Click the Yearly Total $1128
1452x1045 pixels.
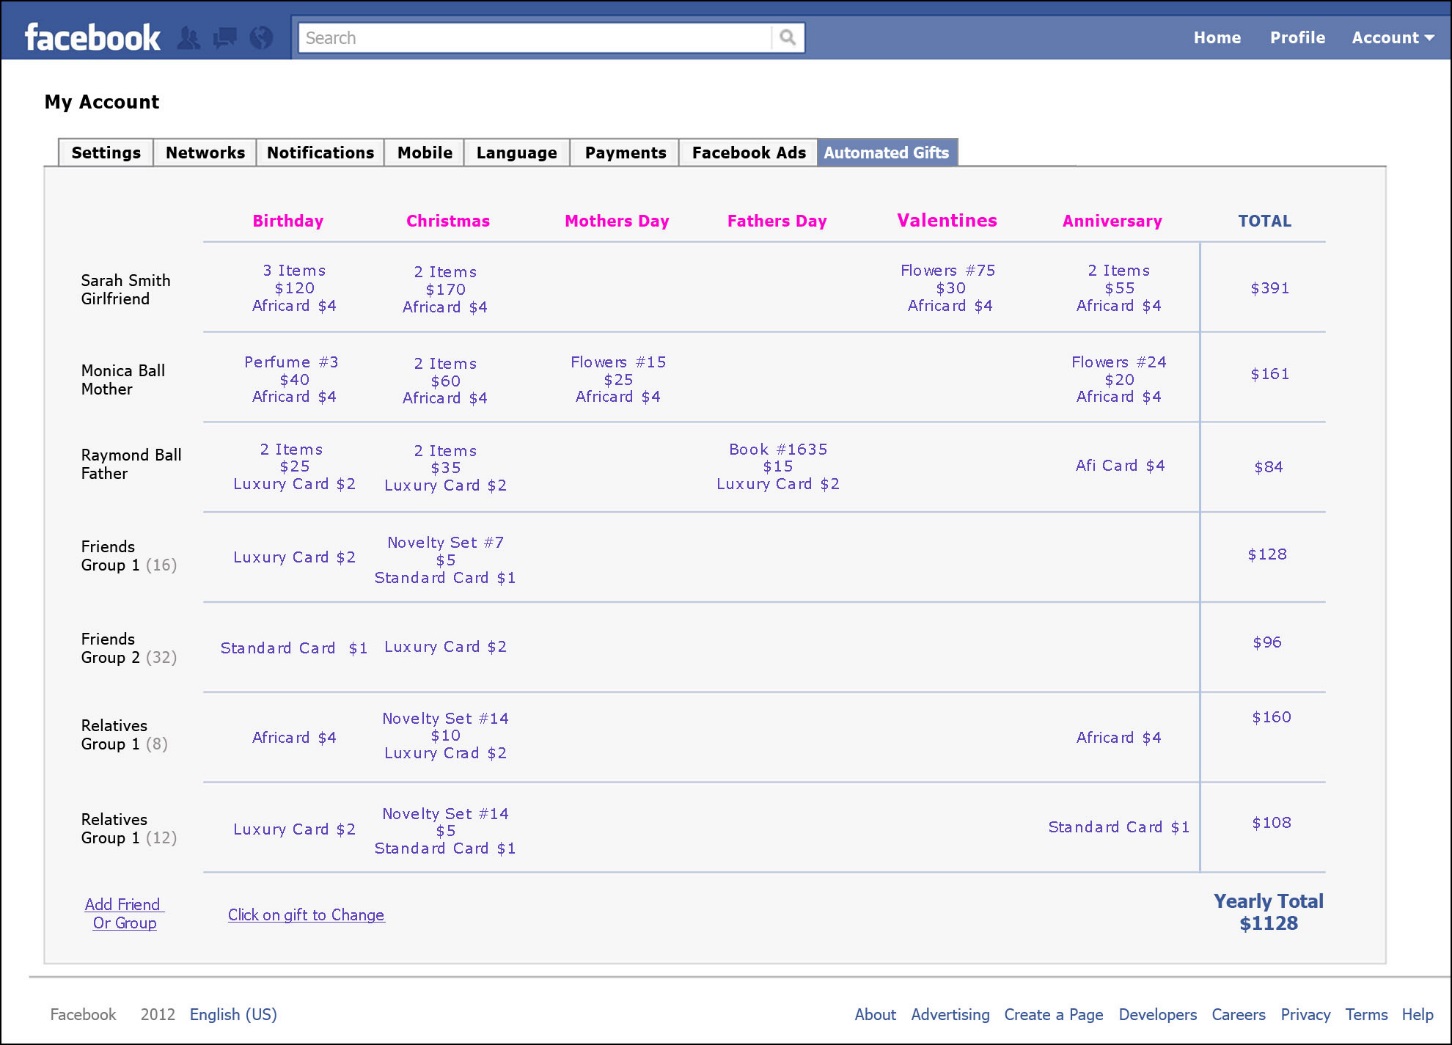(1269, 912)
